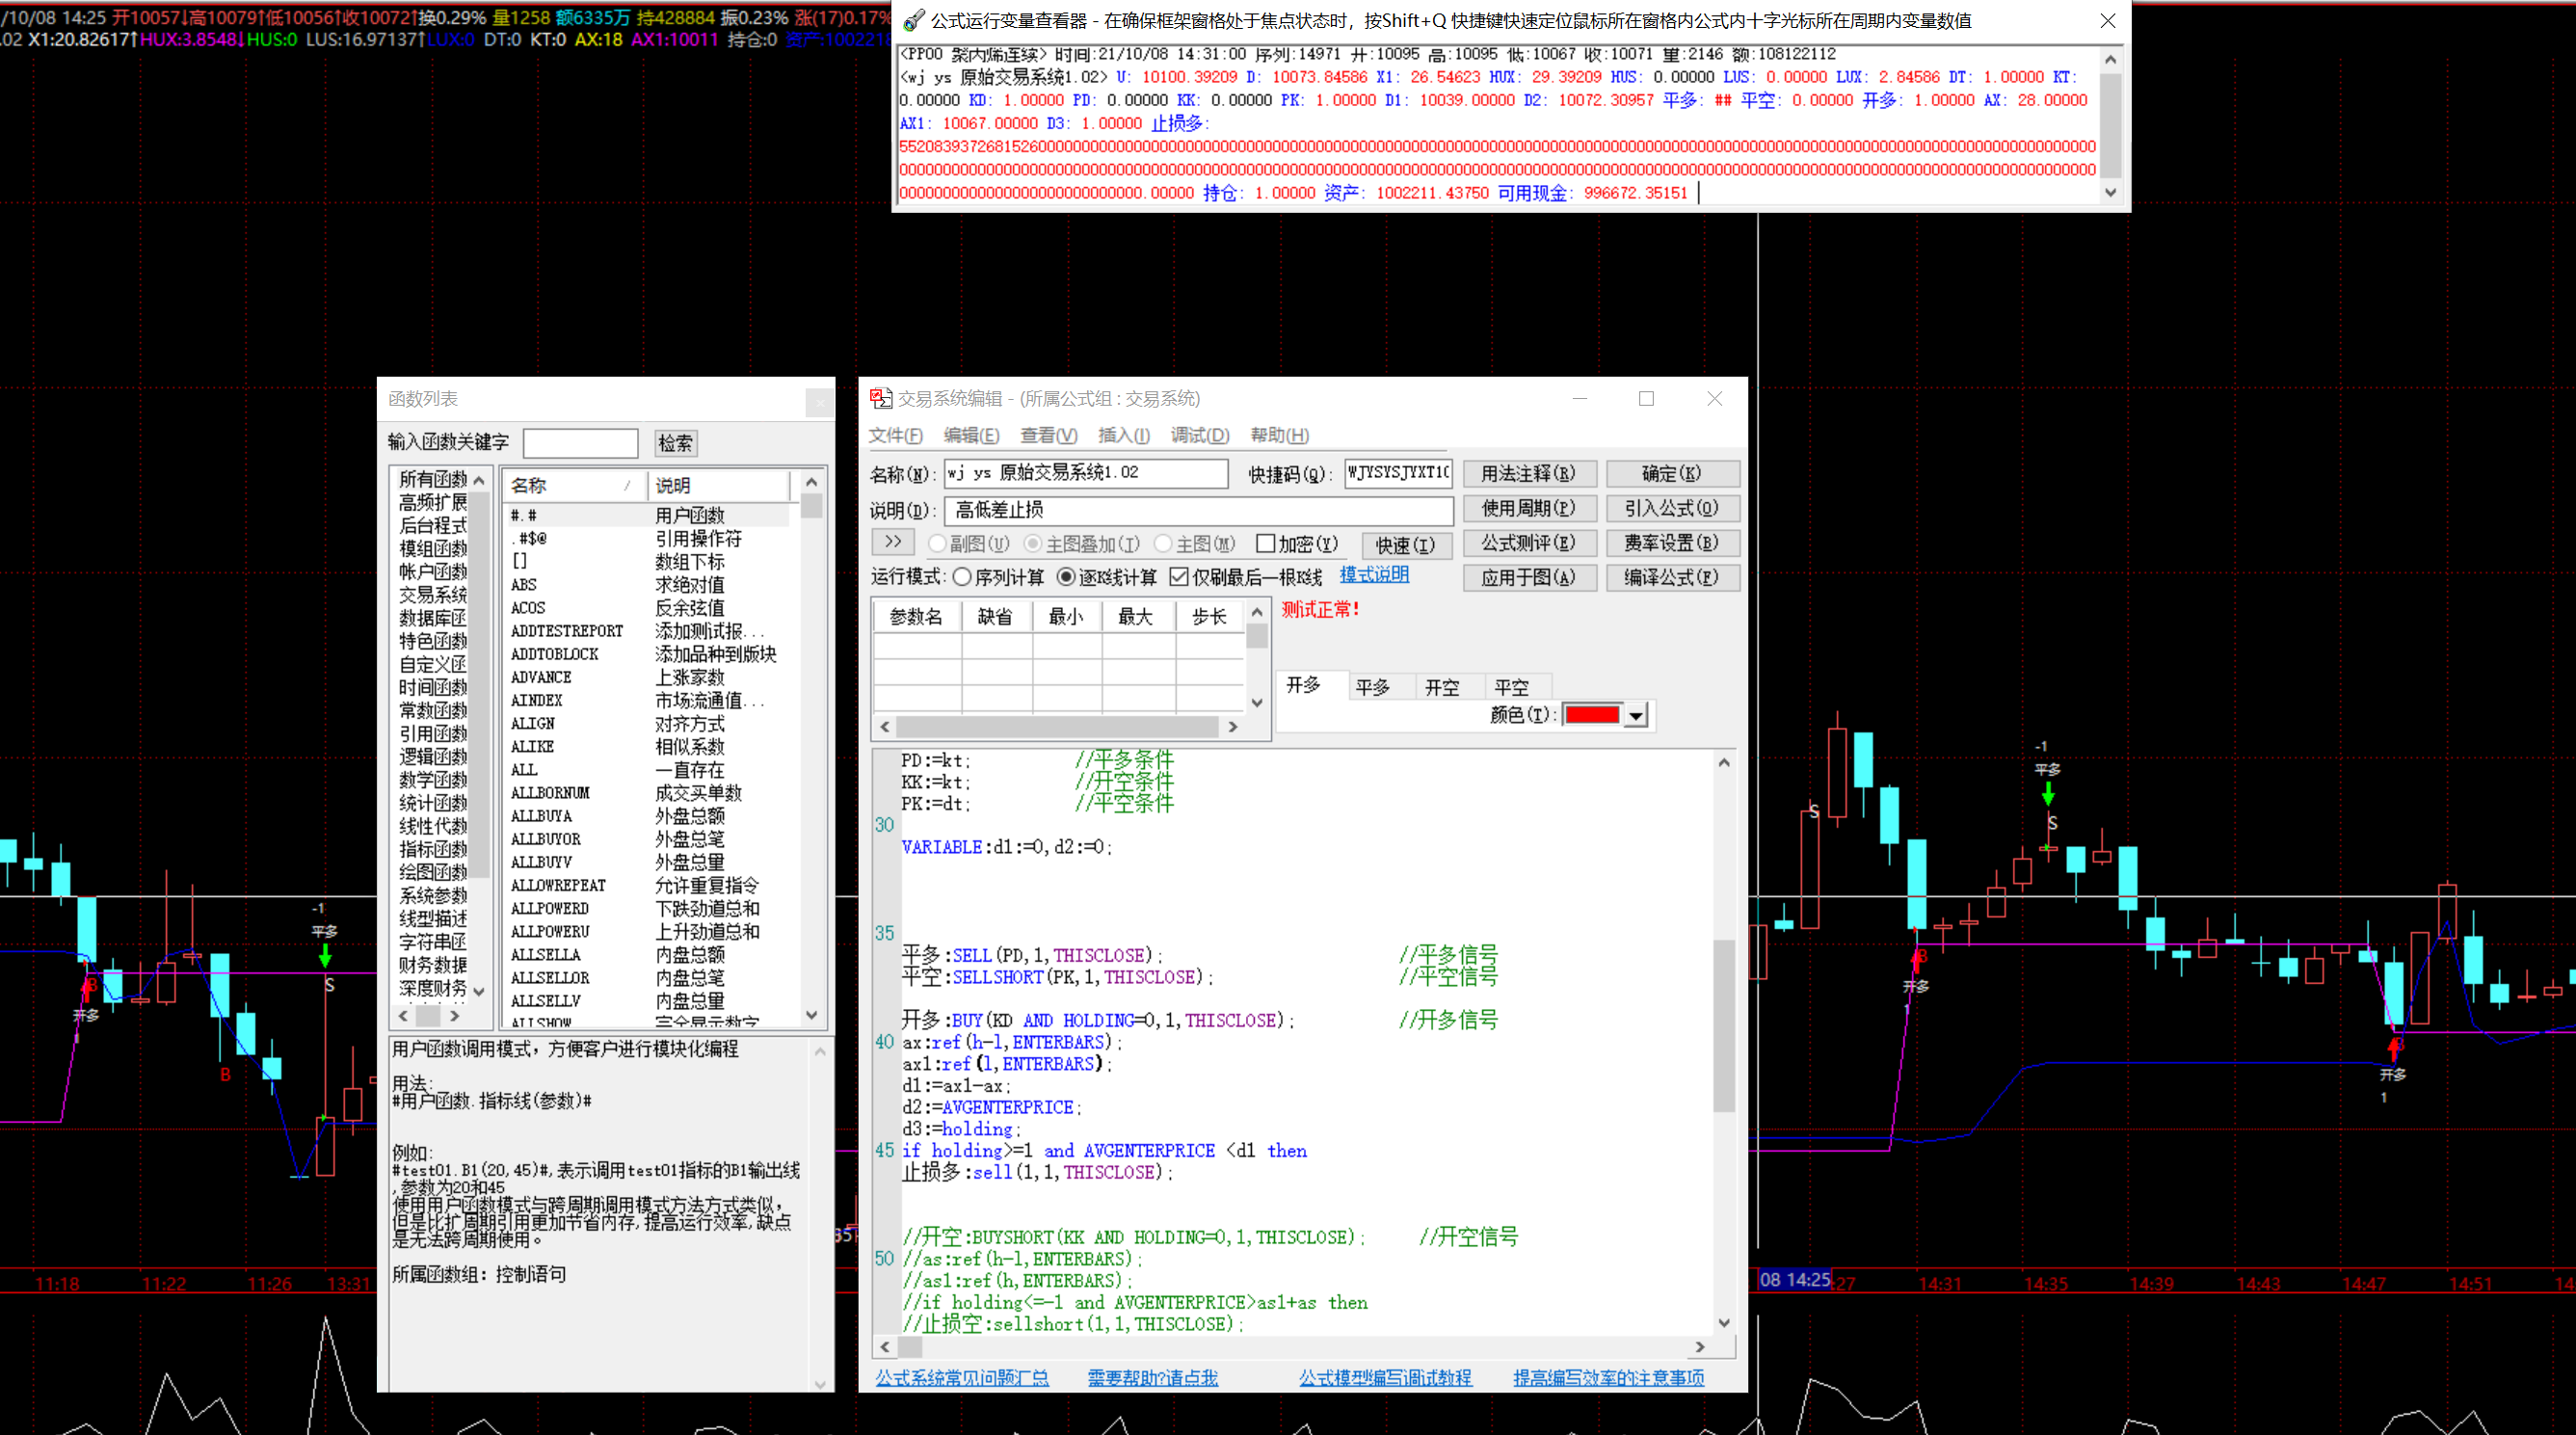Click function category list scroll-down arrow
Viewport: 2576px width, 1435px height.
479,991
